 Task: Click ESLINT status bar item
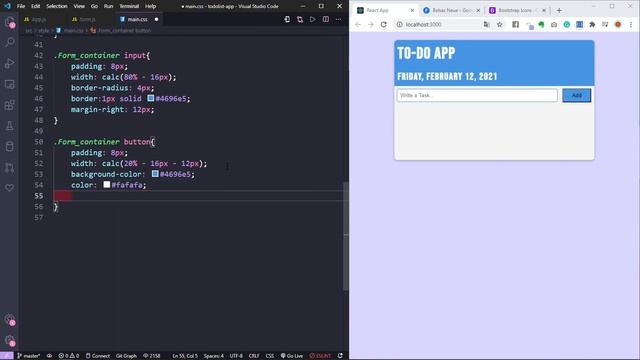pyautogui.click(x=320, y=356)
